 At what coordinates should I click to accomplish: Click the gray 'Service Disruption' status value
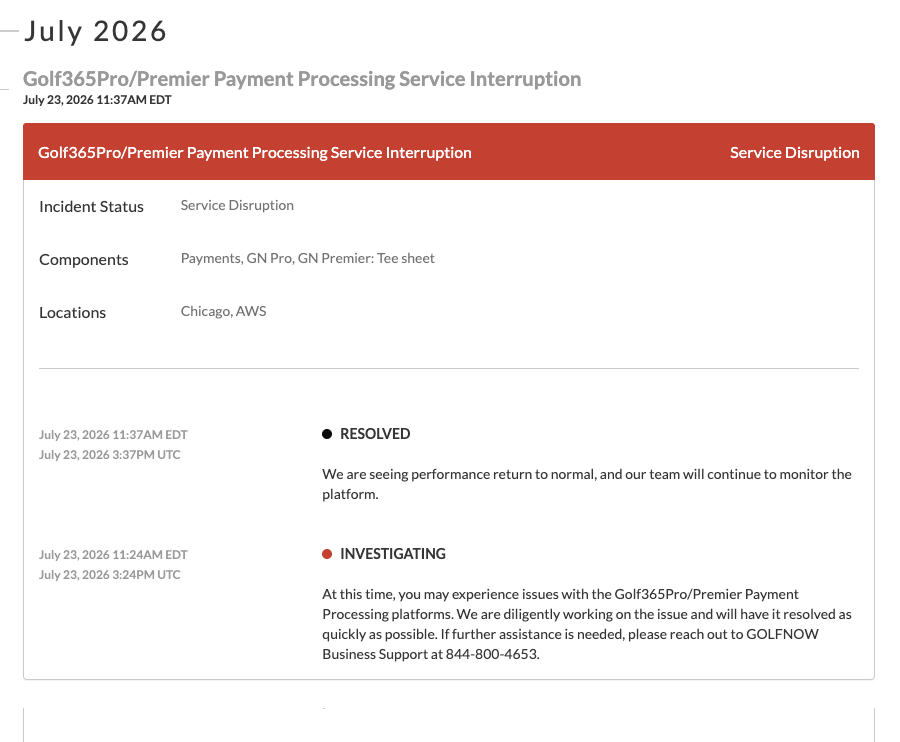click(x=237, y=205)
